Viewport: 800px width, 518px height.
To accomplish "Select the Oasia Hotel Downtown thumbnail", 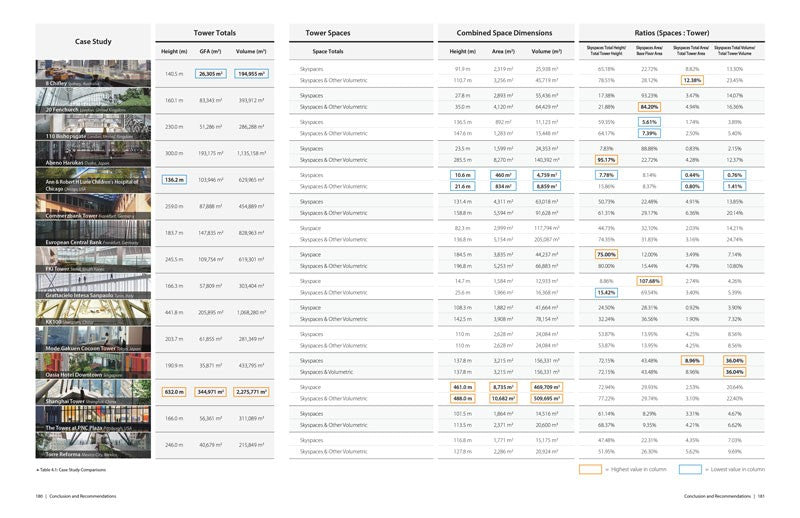I will pyautogui.click(x=93, y=366).
